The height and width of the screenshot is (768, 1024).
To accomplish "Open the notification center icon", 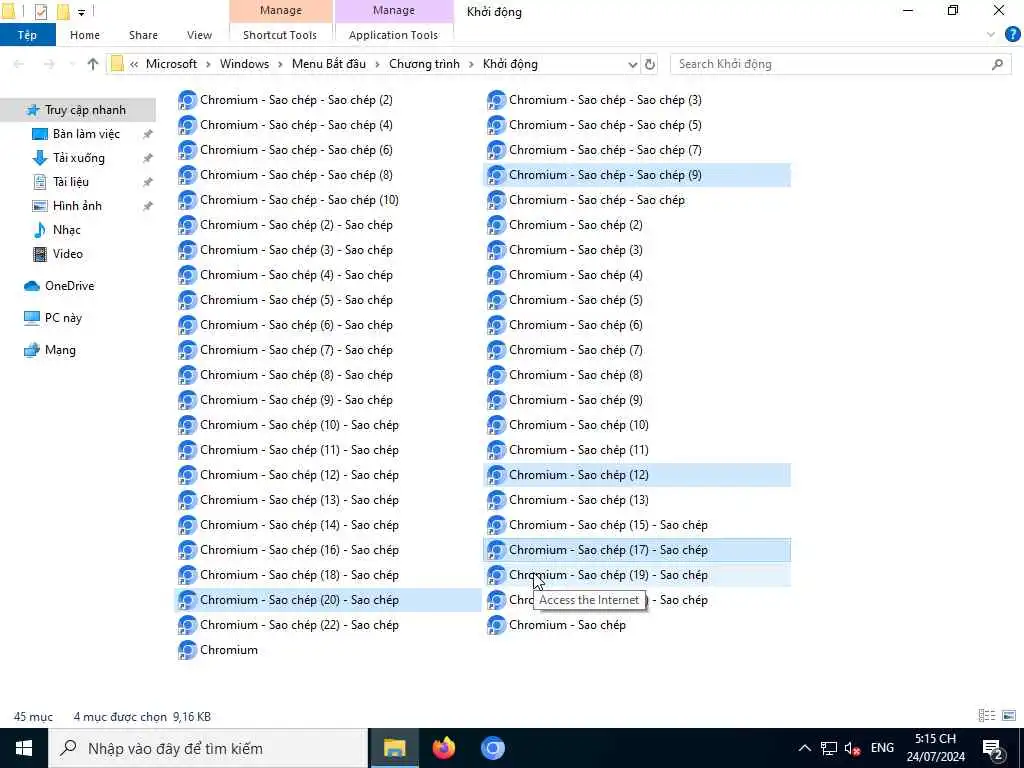I will click(x=992, y=749).
